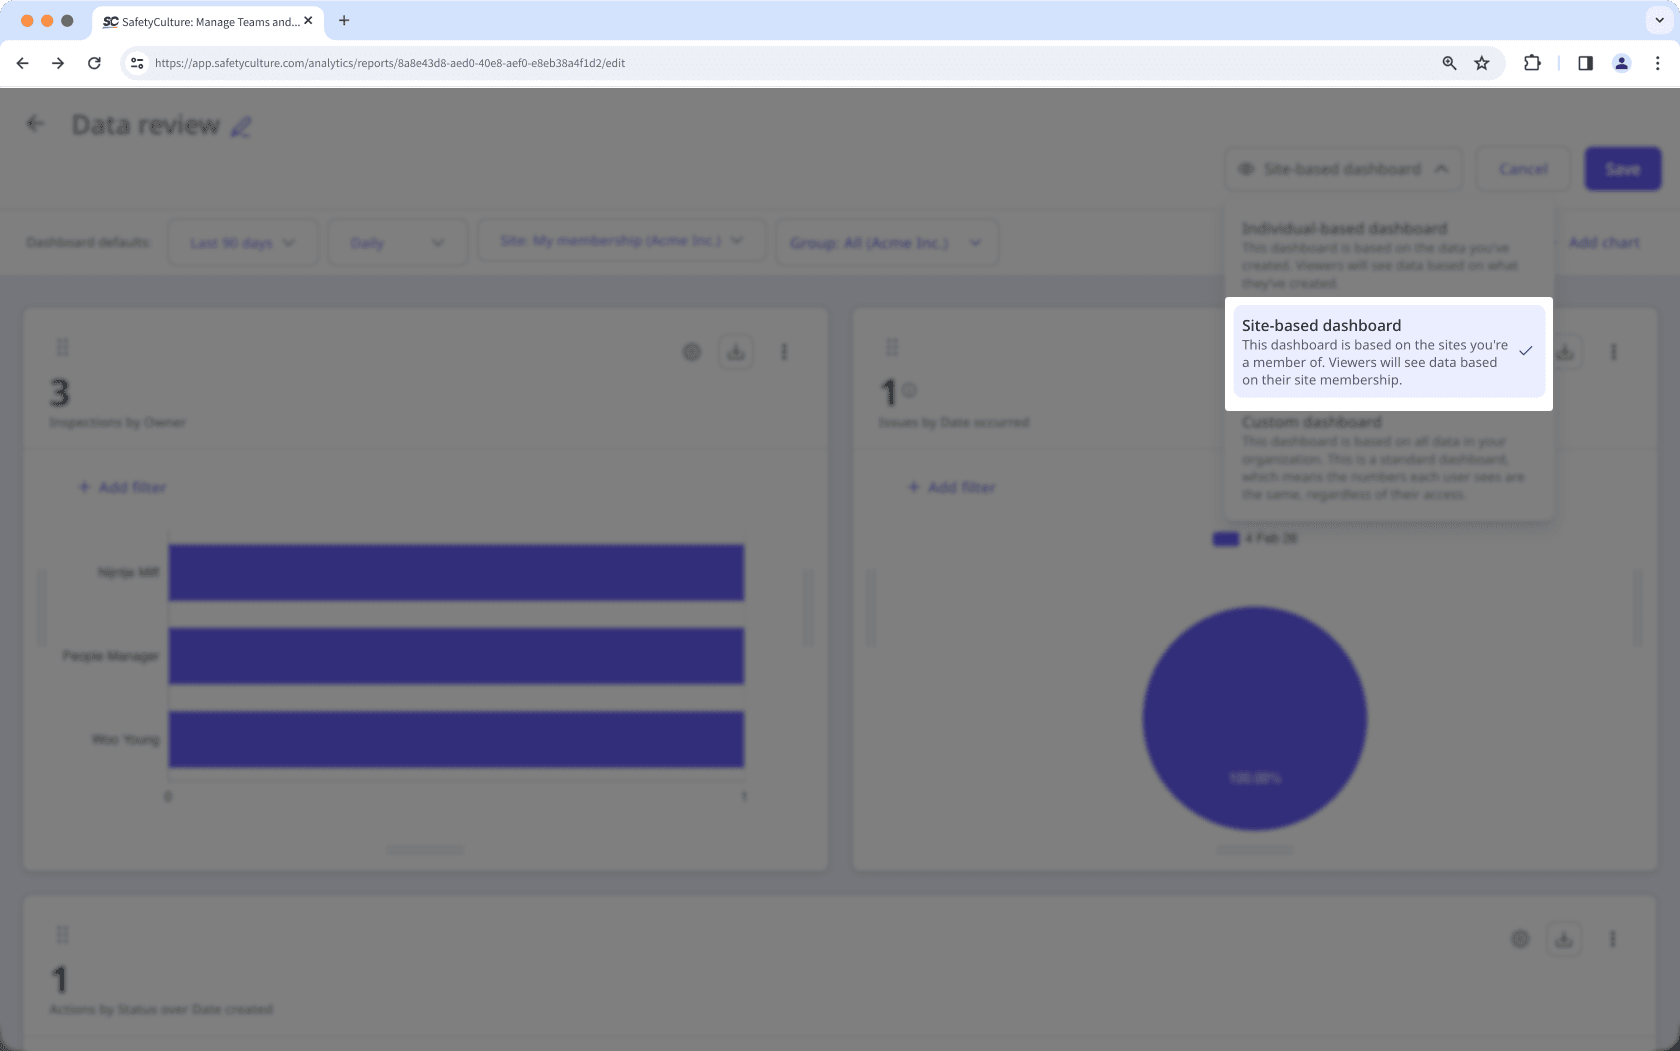
Task: Toggle the bookmark star in the address bar
Action: (1481, 63)
